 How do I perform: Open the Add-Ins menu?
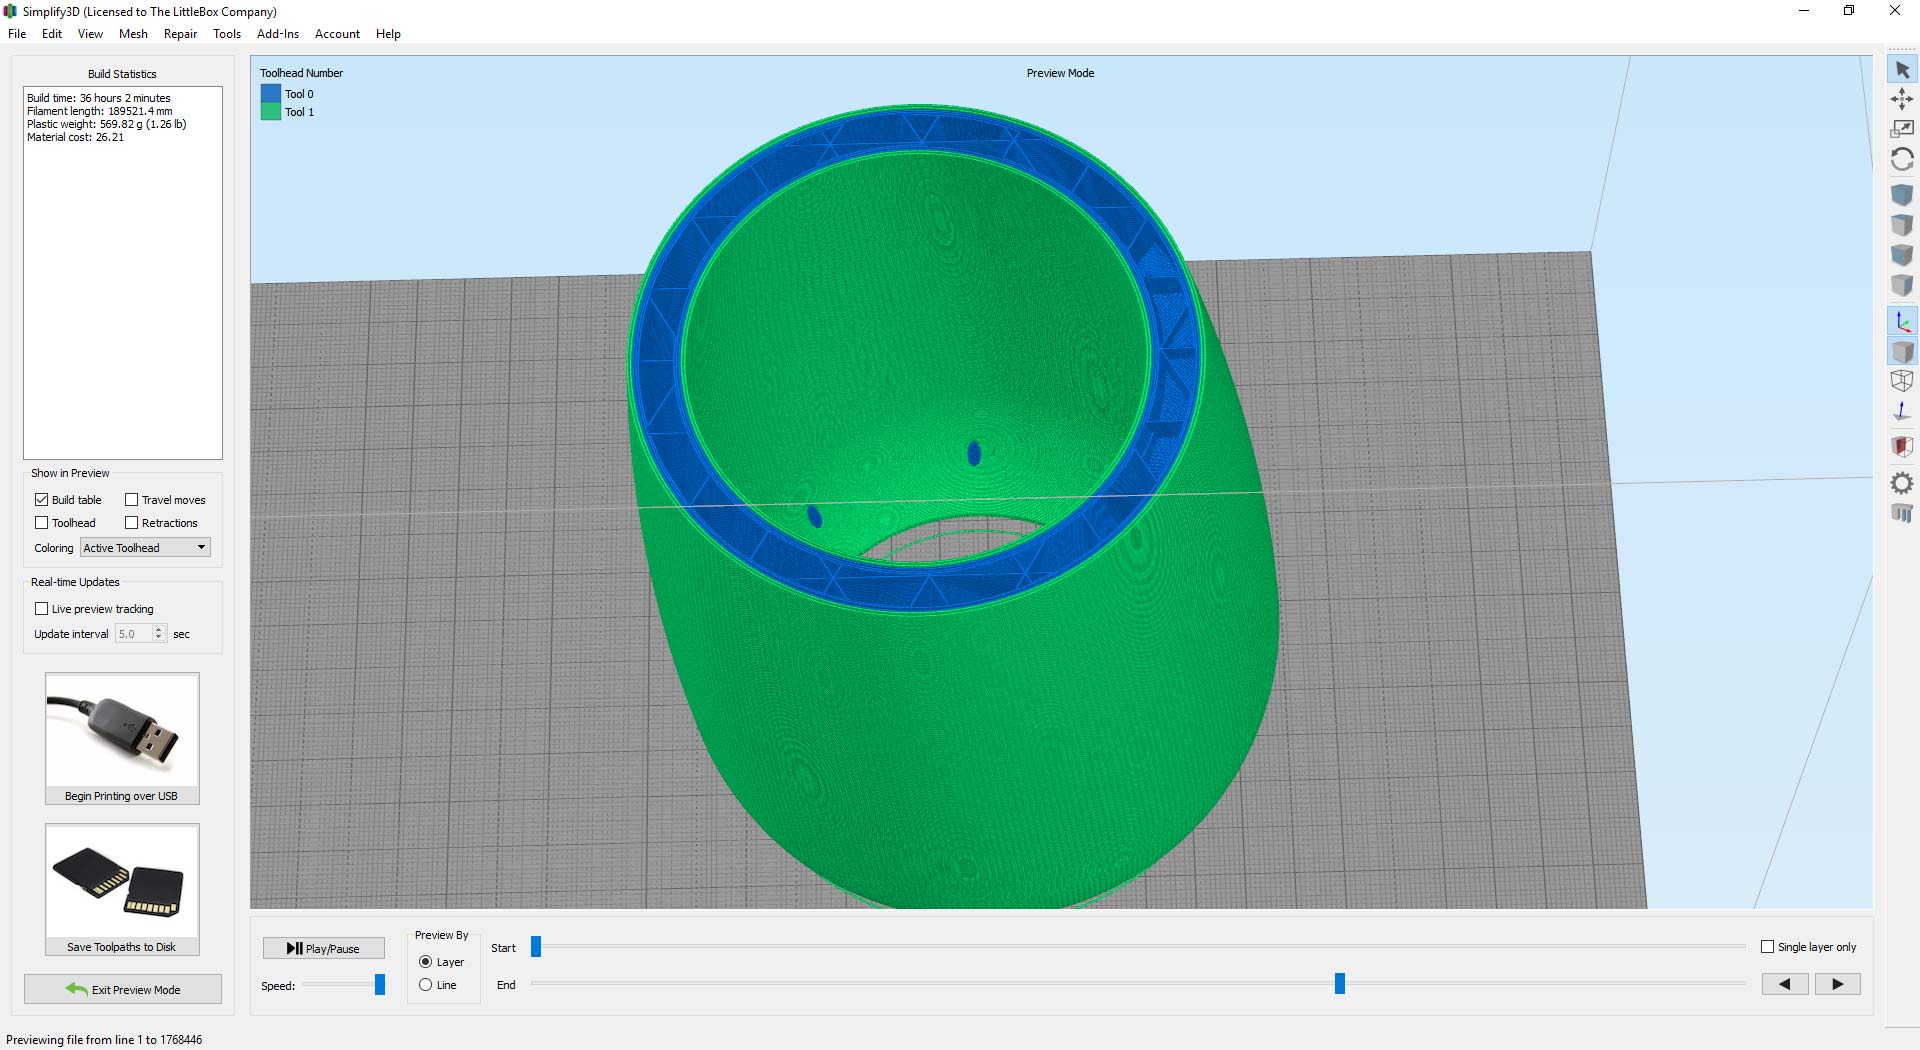278,33
